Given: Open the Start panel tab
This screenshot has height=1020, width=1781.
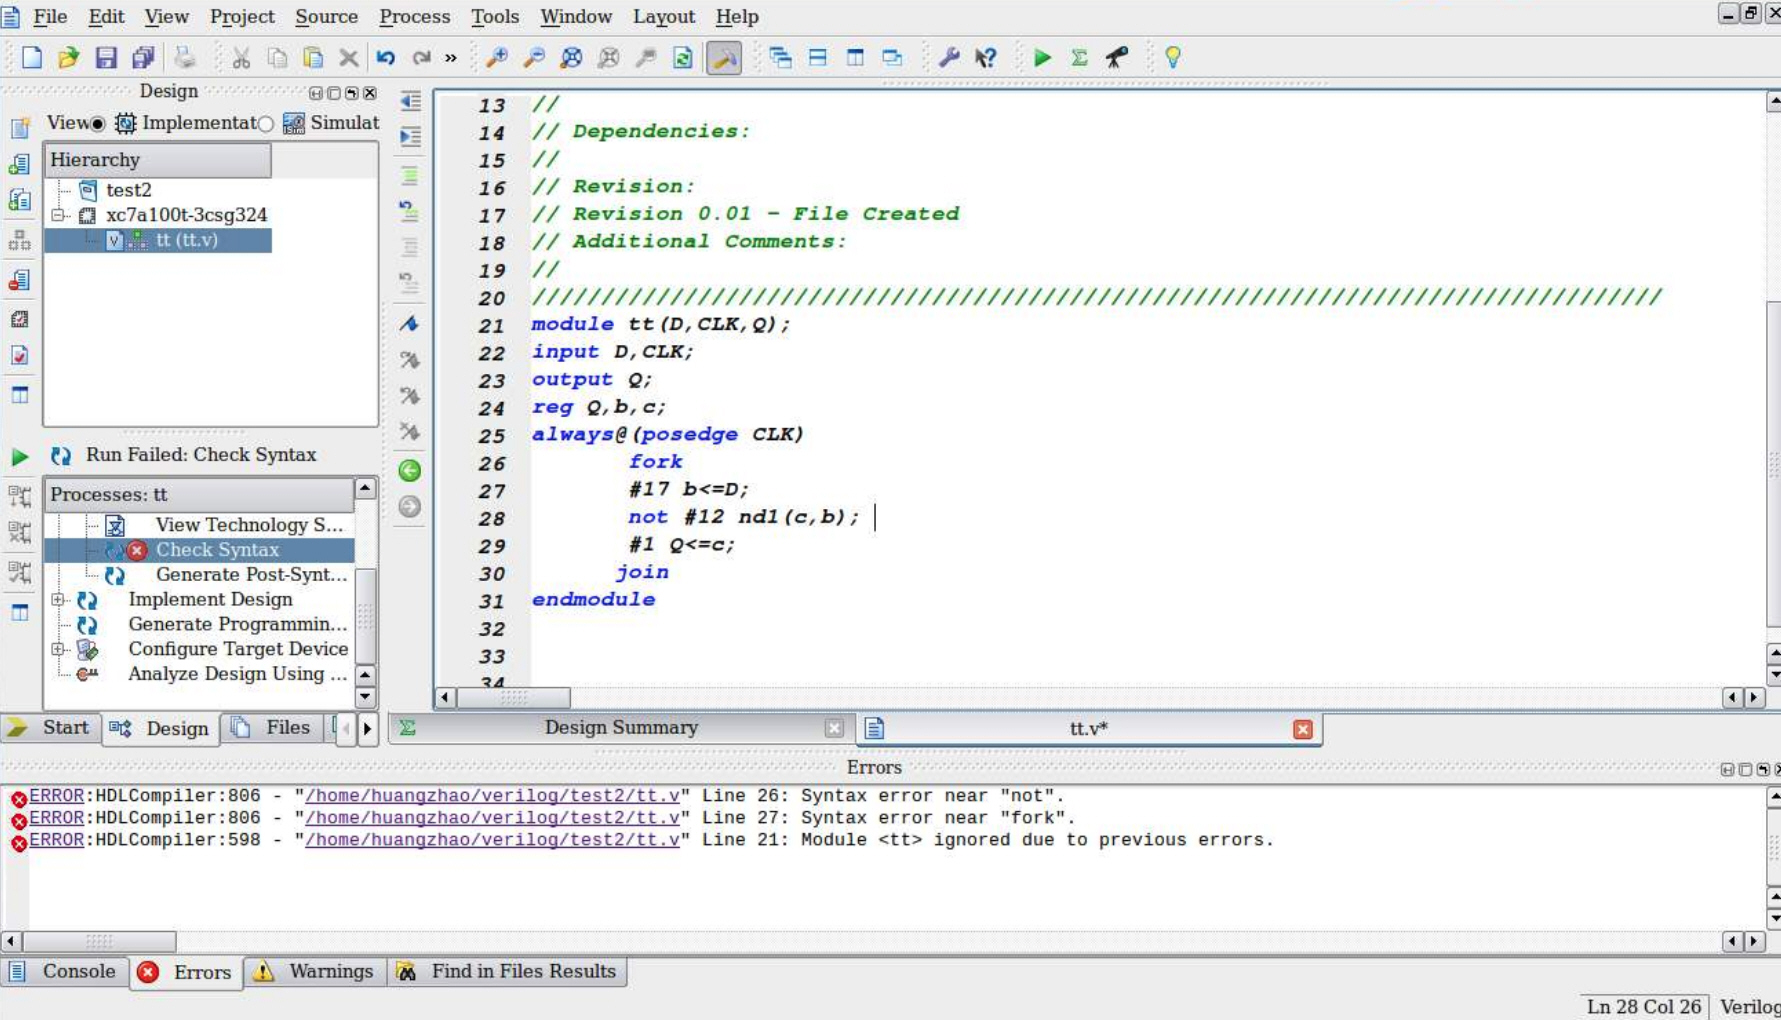Looking at the screenshot, I should (x=50, y=728).
